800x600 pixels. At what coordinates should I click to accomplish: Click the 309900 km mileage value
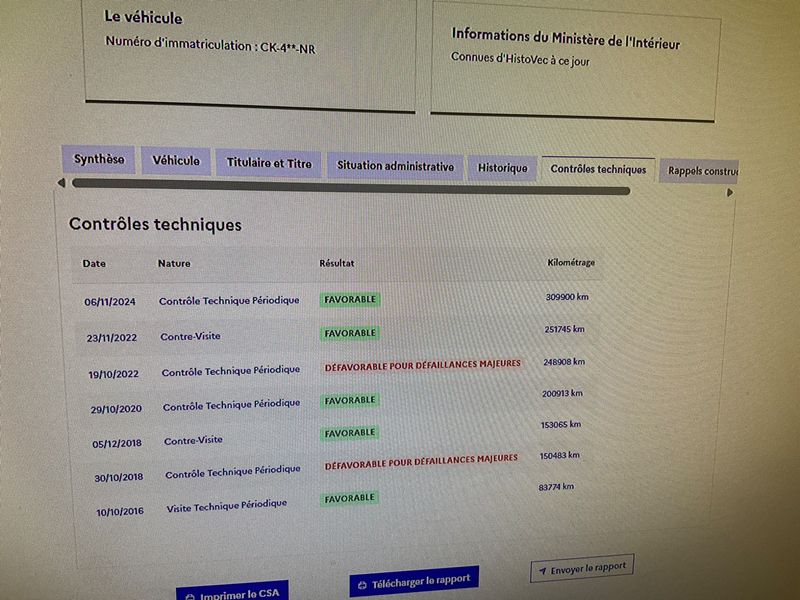pos(567,297)
